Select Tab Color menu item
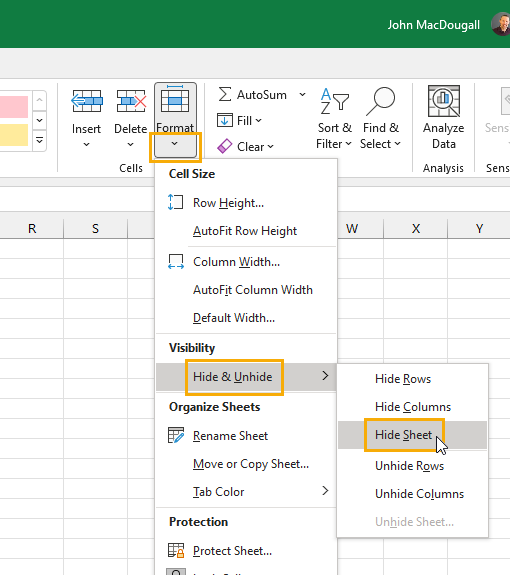The width and height of the screenshot is (510, 575). 246,492
